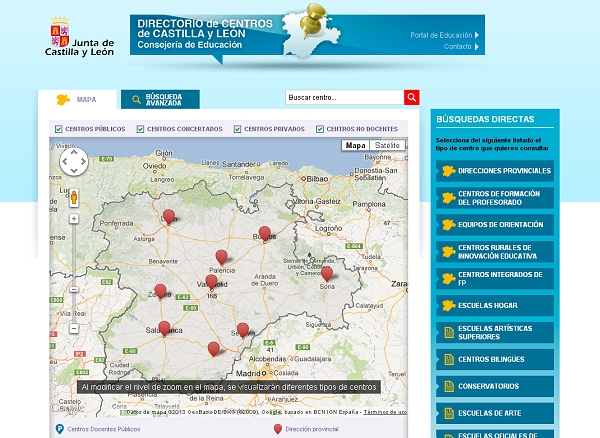Click the Street View pegman icon
This screenshot has width=600, height=438.
[74, 198]
